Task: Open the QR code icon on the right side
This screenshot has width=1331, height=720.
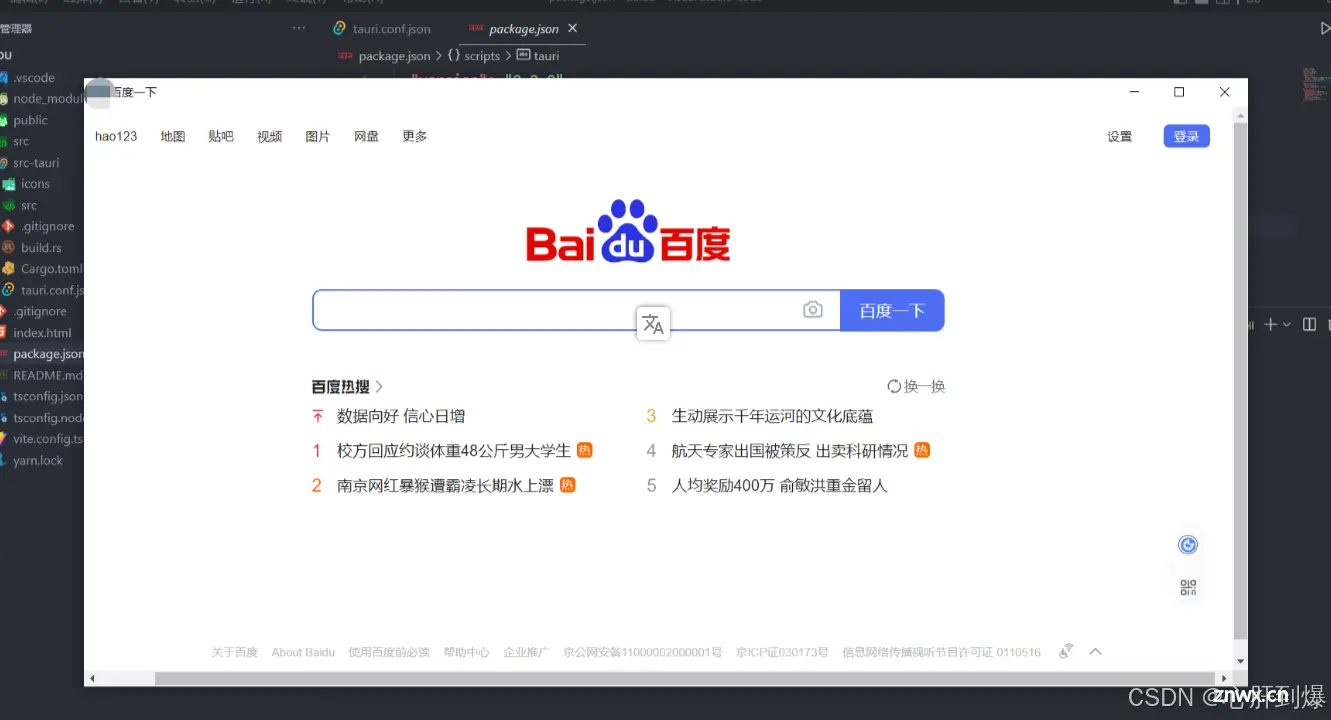Action: [1188, 588]
